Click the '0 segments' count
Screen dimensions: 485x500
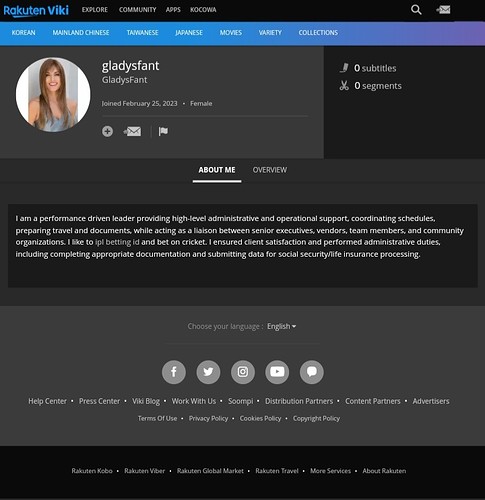pyautogui.click(x=378, y=86)
